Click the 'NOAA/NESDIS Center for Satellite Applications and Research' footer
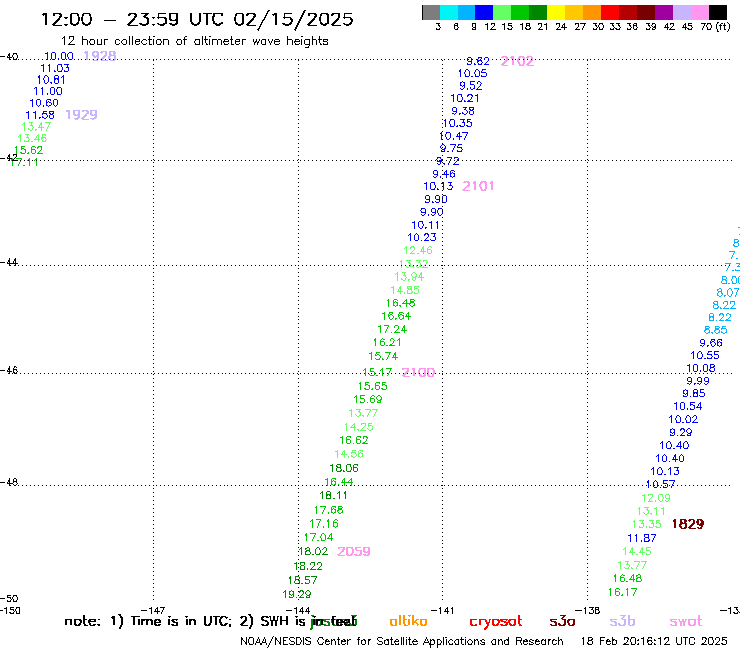740x650 pixels. 402,642
